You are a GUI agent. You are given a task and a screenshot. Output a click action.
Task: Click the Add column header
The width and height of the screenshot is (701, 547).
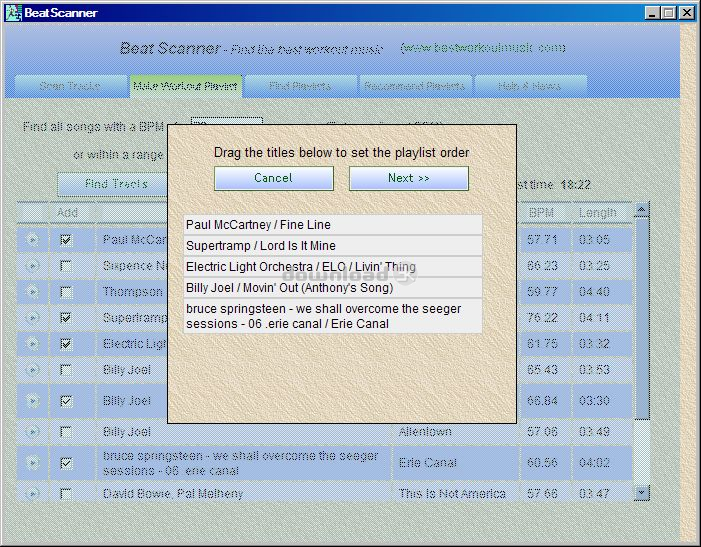72,213
